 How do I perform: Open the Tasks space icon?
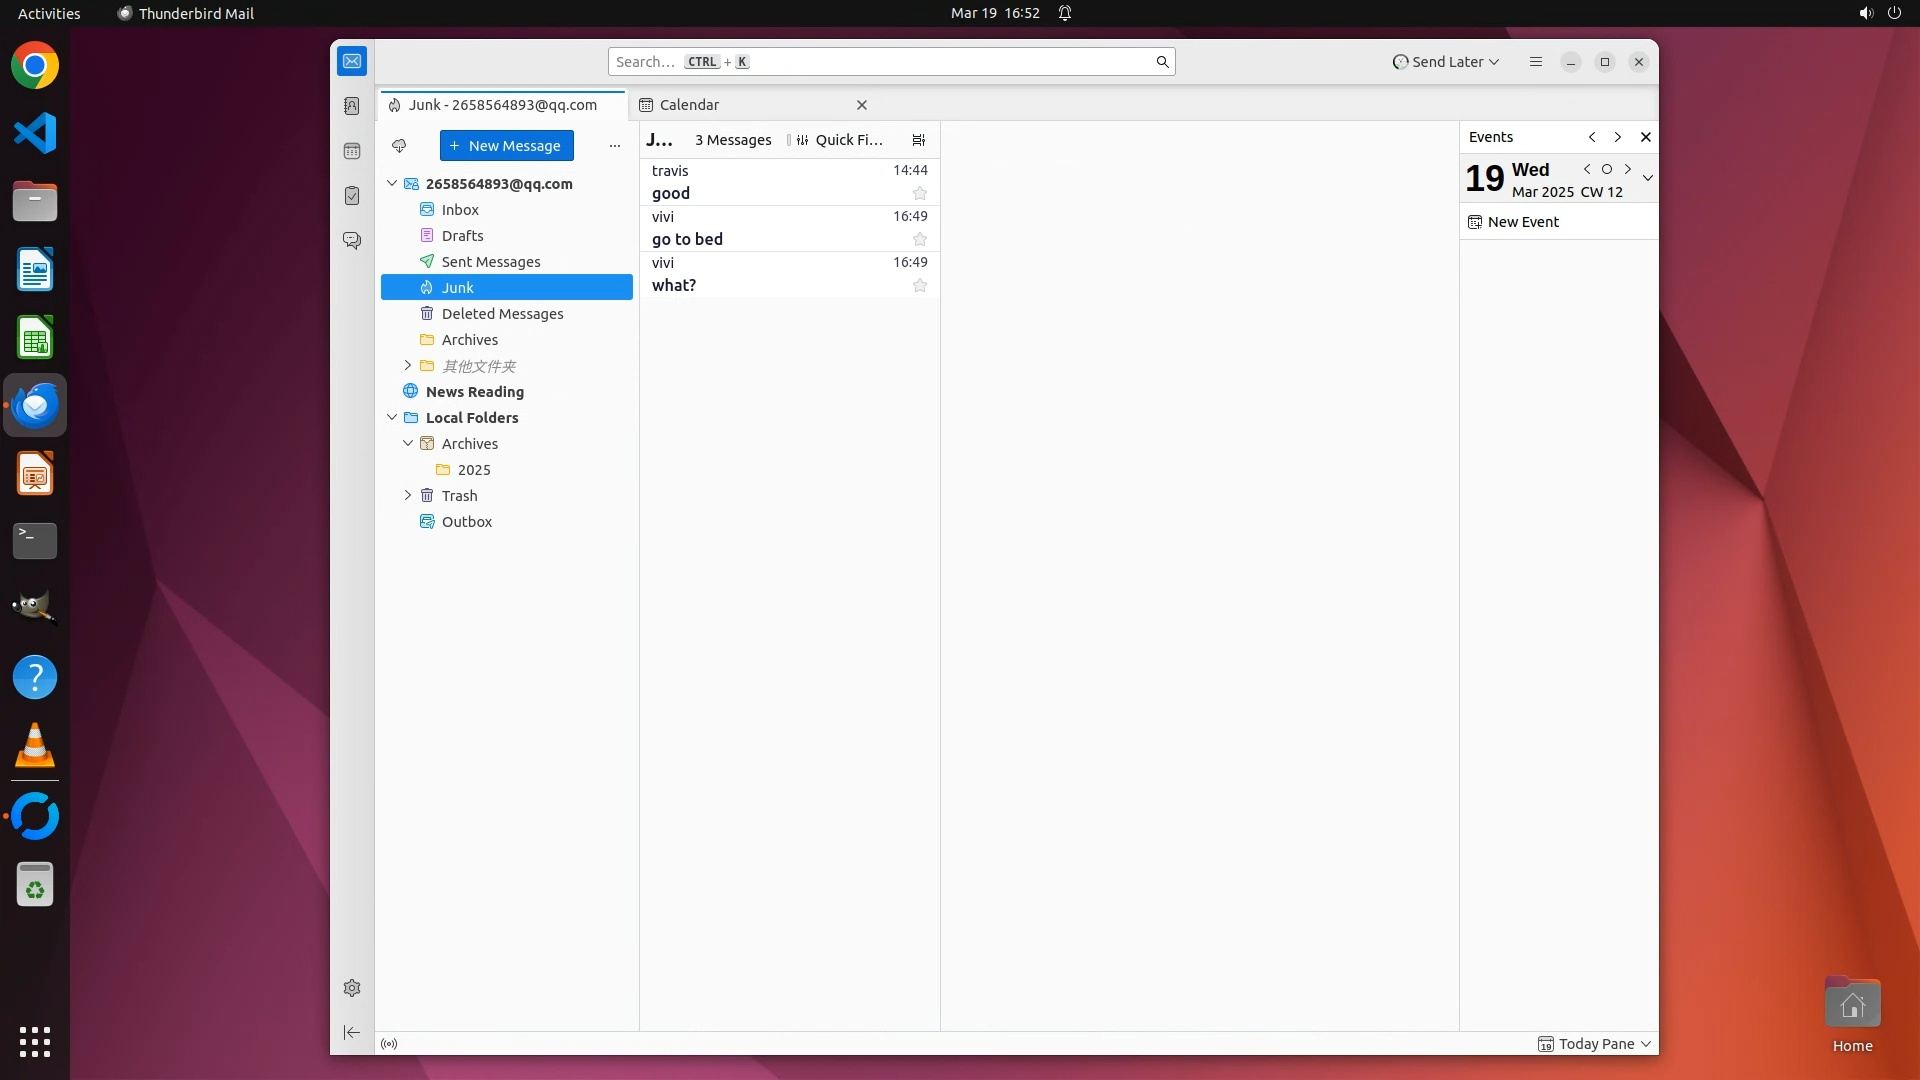pos(352,196)
